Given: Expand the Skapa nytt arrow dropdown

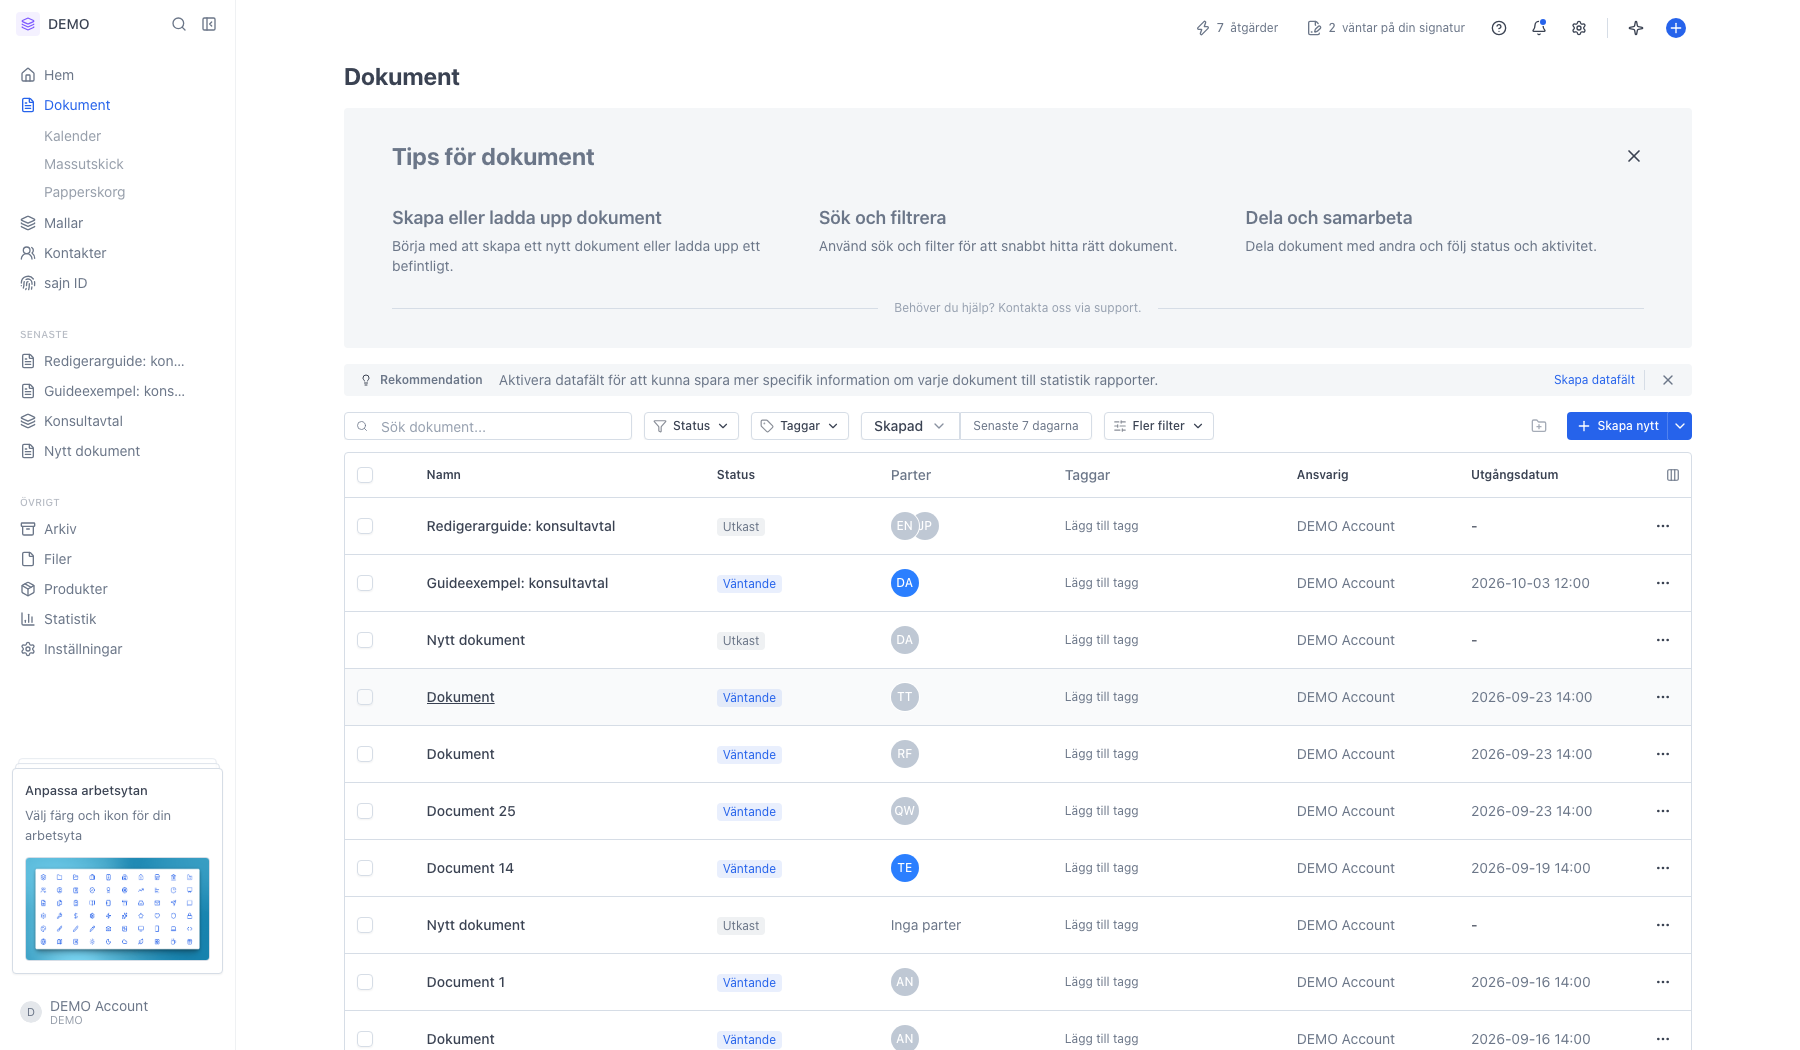Looking at the screenshot, I should pyautogui.click(x=1681, y=426).
